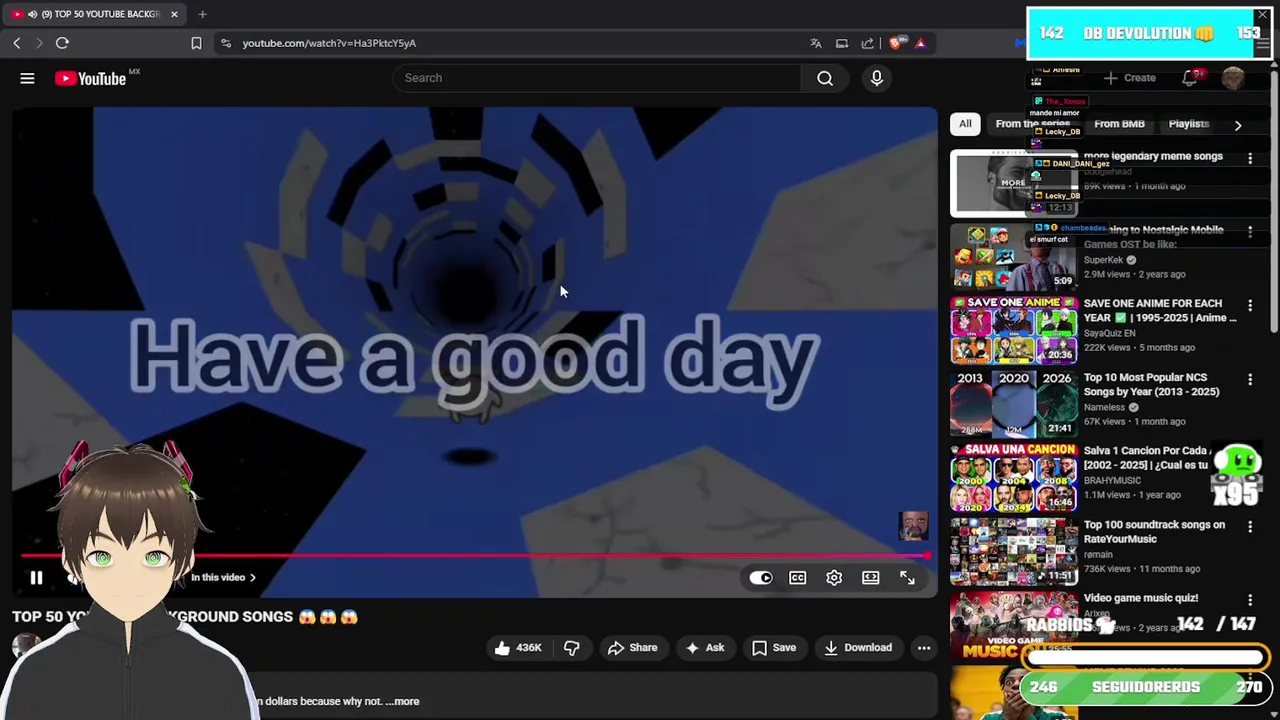
Task: Start voice search with the microphone icon
Action: (x=877, y=78)
